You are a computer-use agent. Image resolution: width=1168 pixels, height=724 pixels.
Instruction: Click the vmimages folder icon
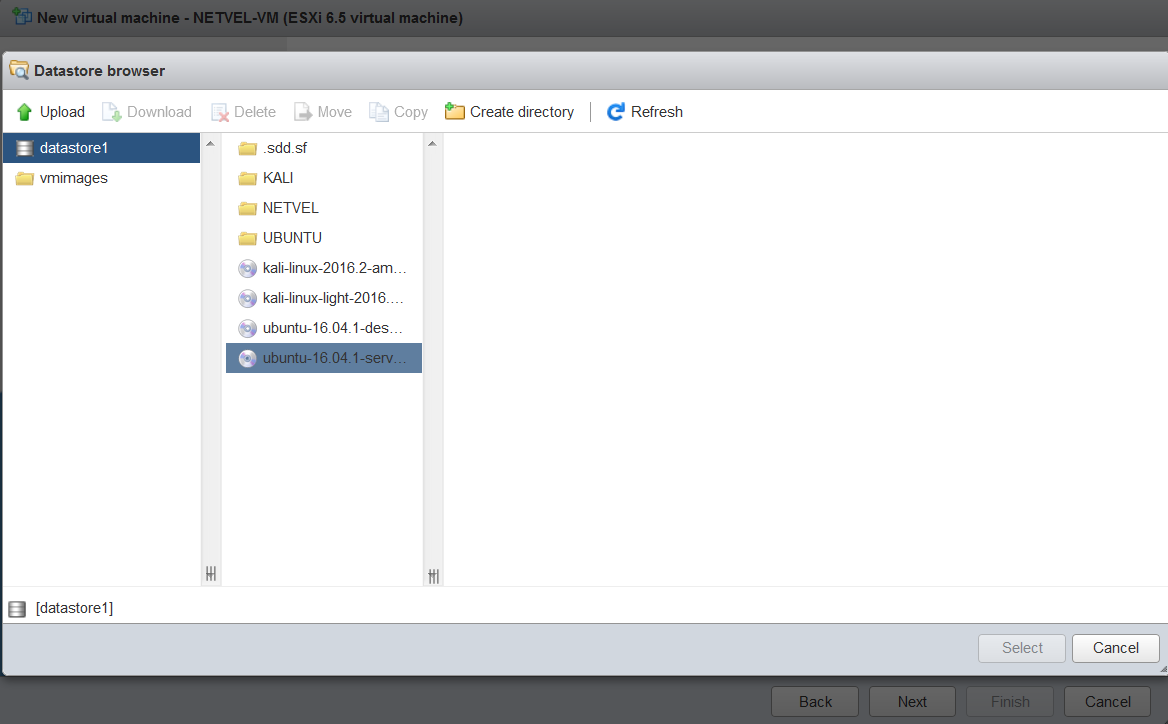pyautogui.click(x=25, y=178)
